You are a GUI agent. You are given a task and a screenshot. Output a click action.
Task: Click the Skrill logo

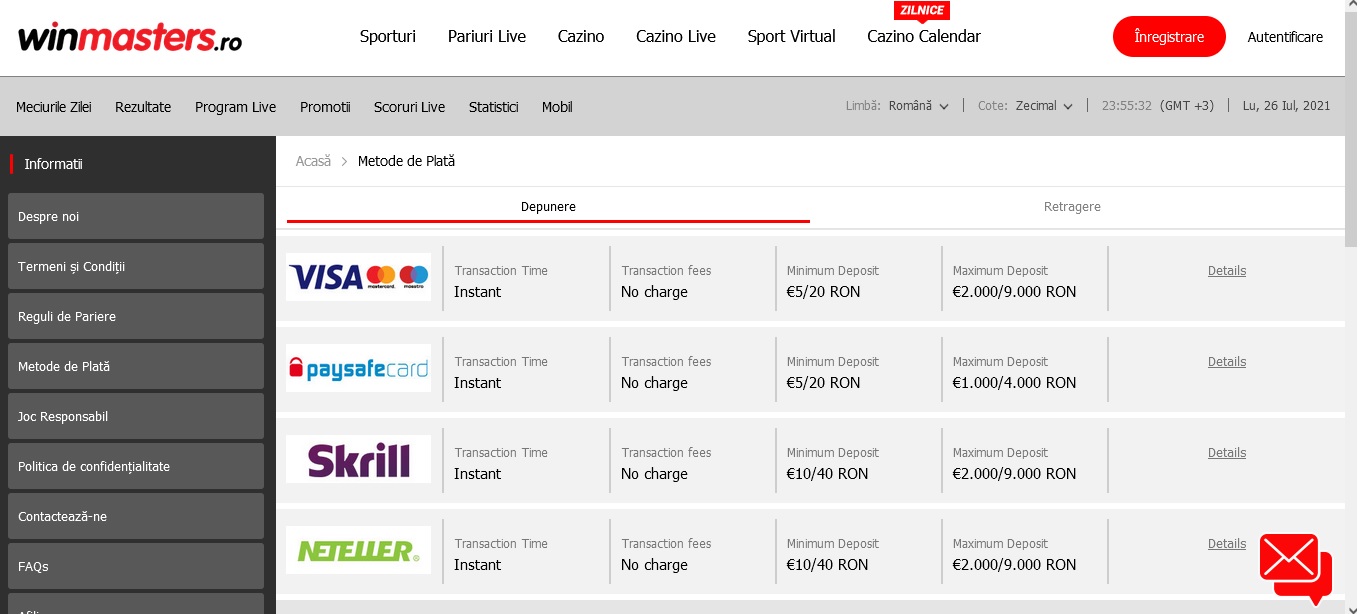click(x=358, y=458)
